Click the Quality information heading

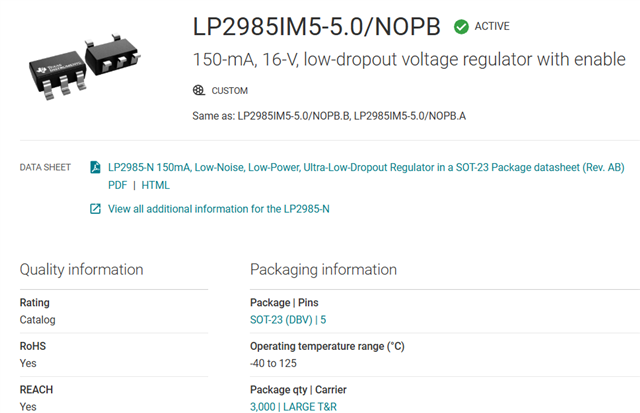(81, 270)
